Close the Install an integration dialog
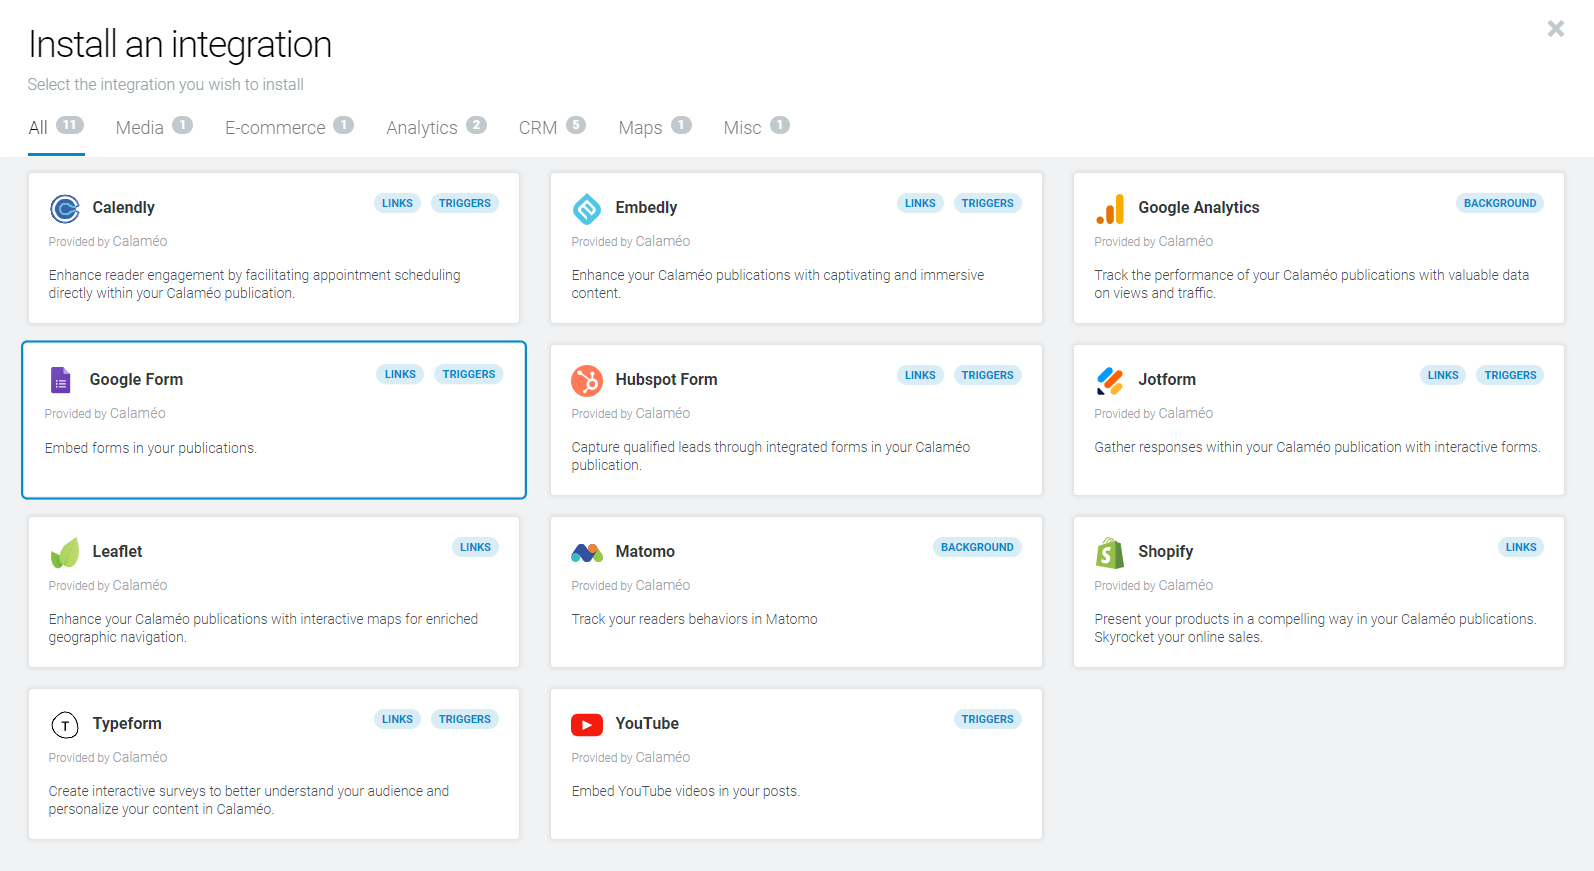 (x=1555, y=29)
